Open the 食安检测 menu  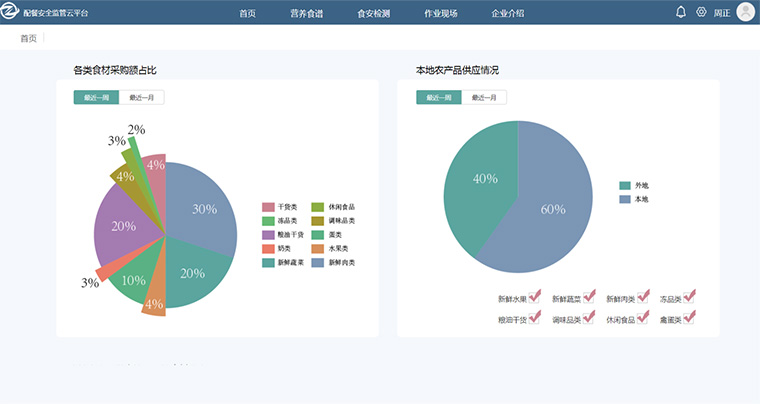point(372,13)
